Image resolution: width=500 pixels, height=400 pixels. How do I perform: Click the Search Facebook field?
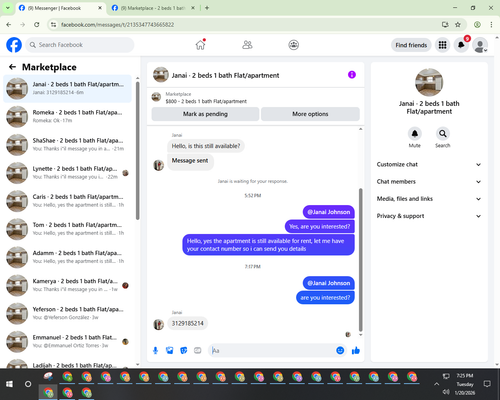80,45
